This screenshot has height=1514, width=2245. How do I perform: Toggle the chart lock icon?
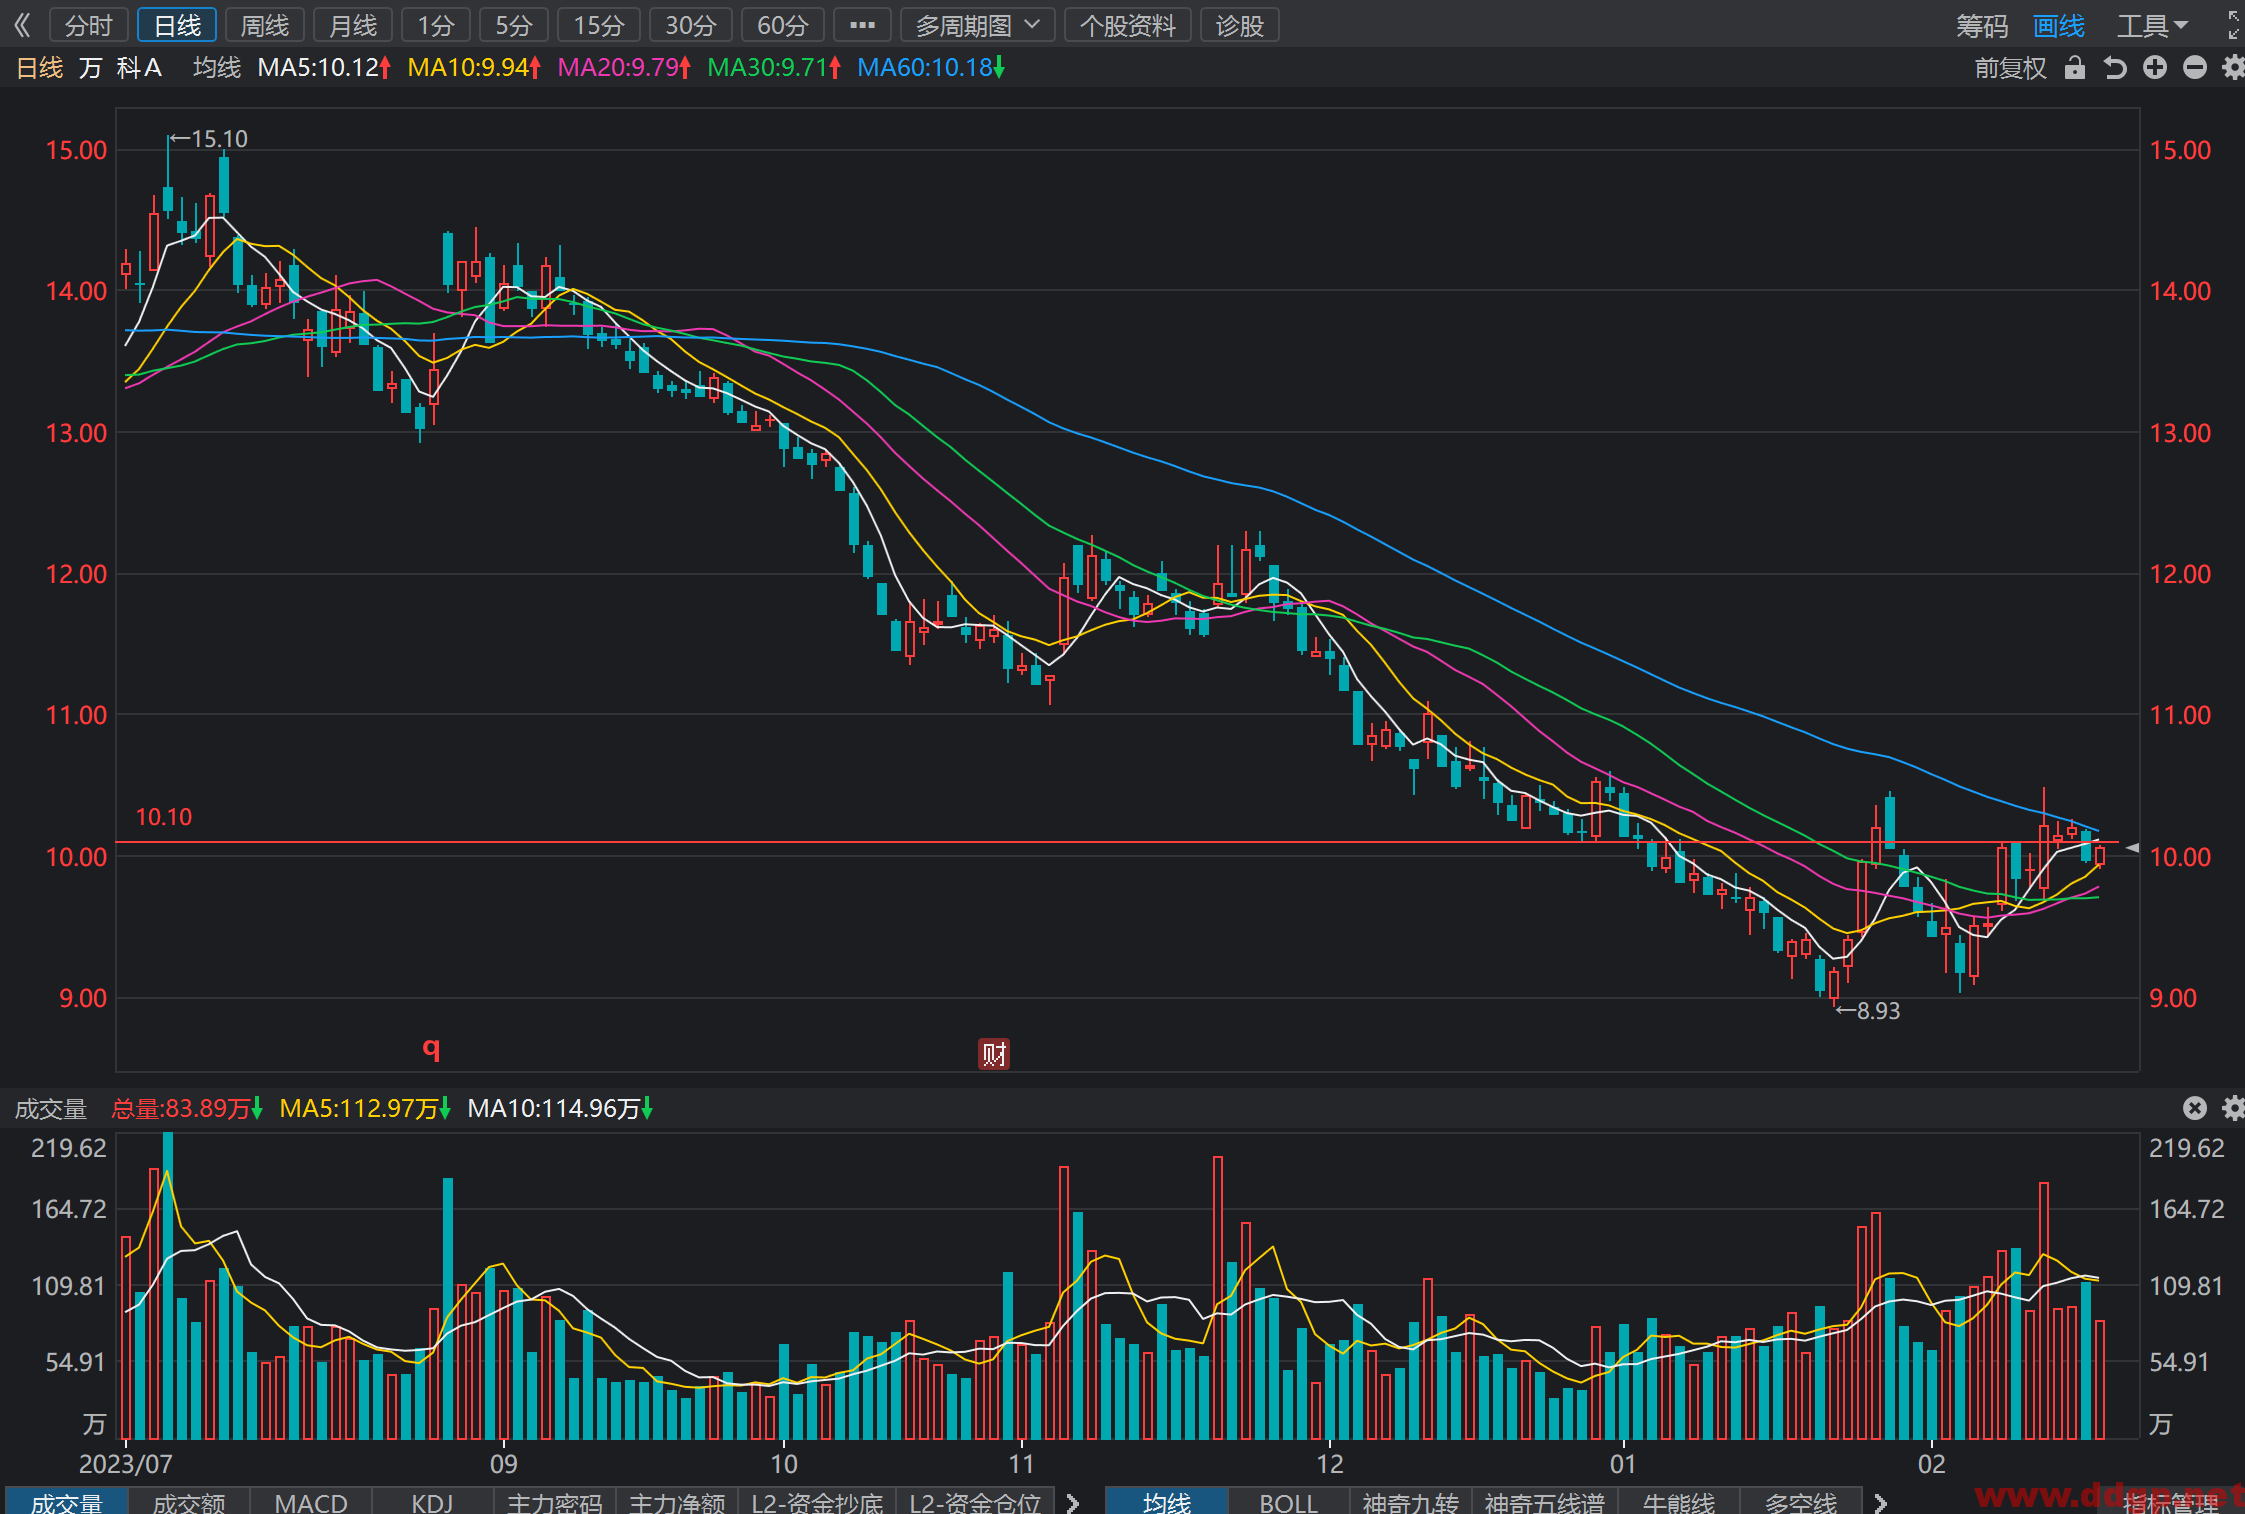(x=2075, y=68)
